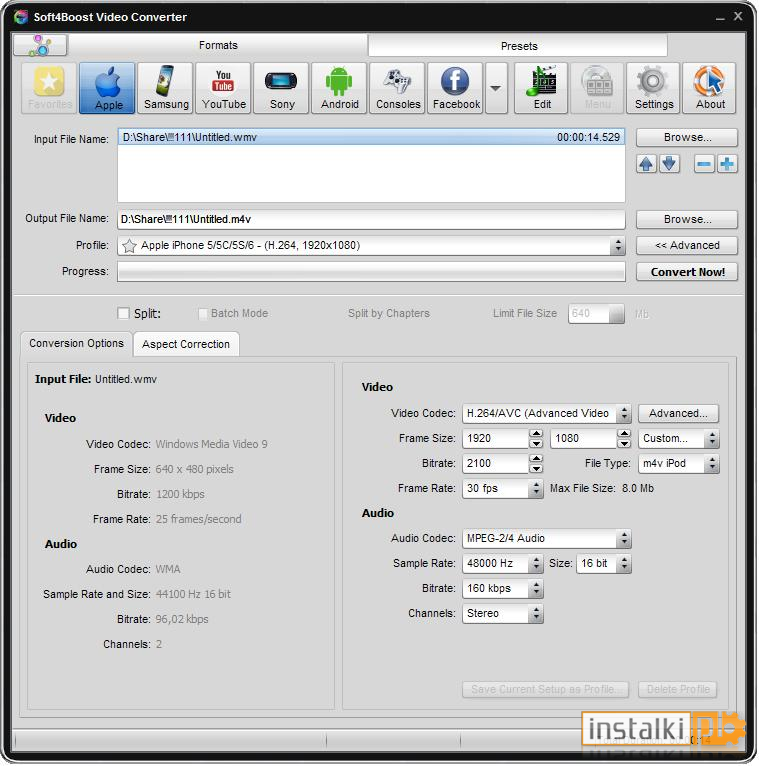Open the Channels Stereo dropdown
The height and width of the screenshot is (766, 759).
[x=536, y=614]
